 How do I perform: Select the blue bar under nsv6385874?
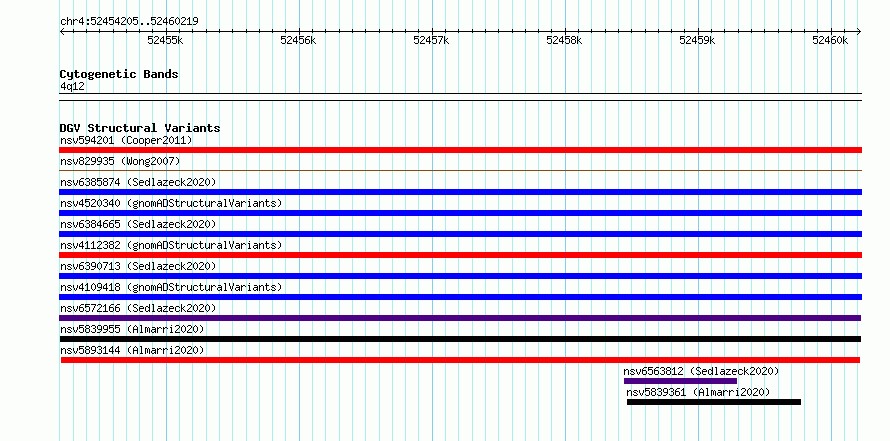point(460,192)
